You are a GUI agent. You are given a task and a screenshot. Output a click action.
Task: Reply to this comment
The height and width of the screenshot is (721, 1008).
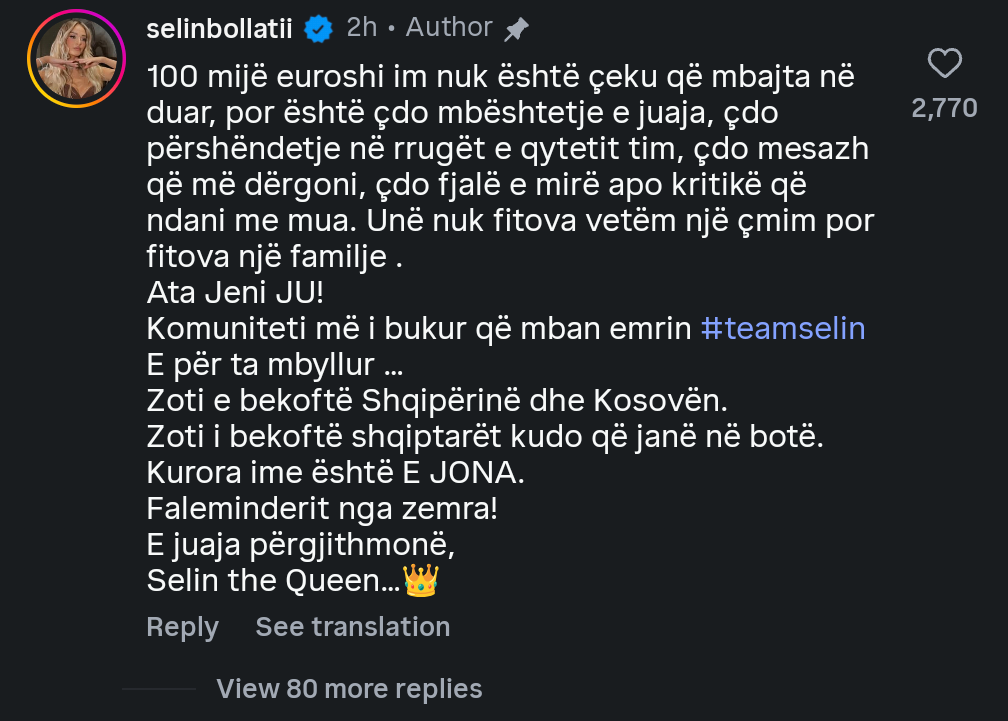(182, 627)
